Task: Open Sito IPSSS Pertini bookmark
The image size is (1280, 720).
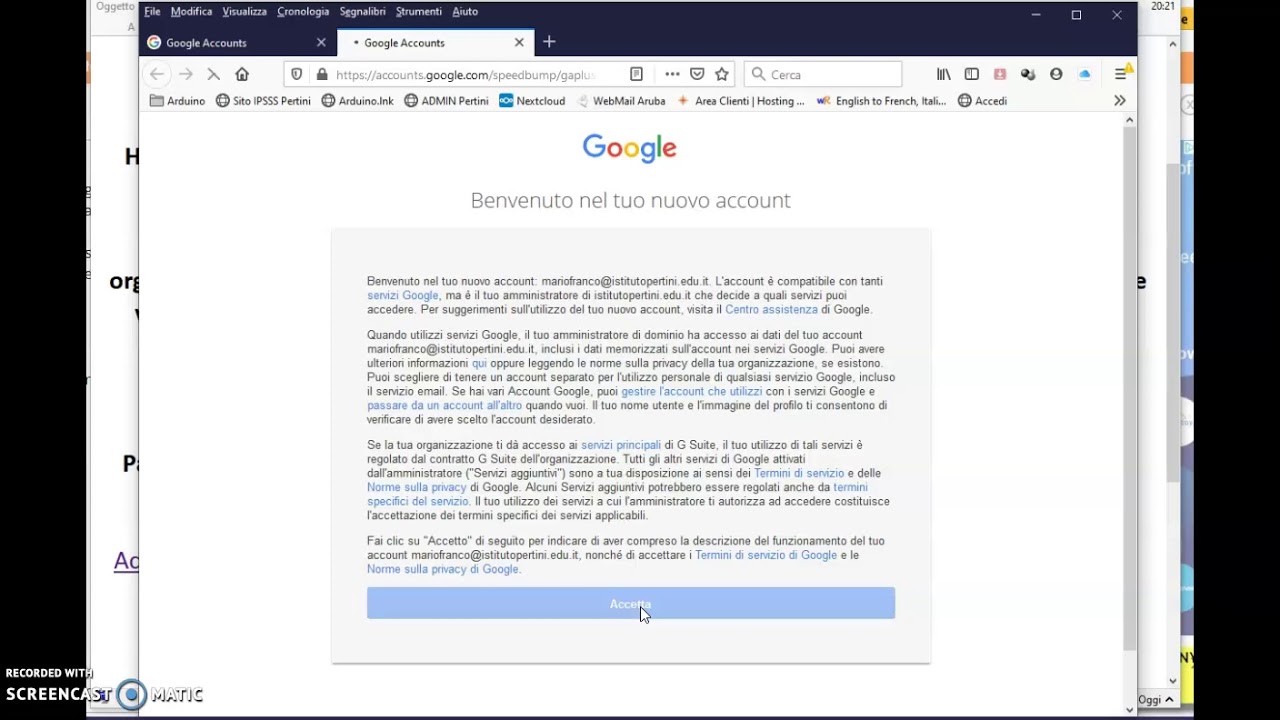Action: click(263, 101)
